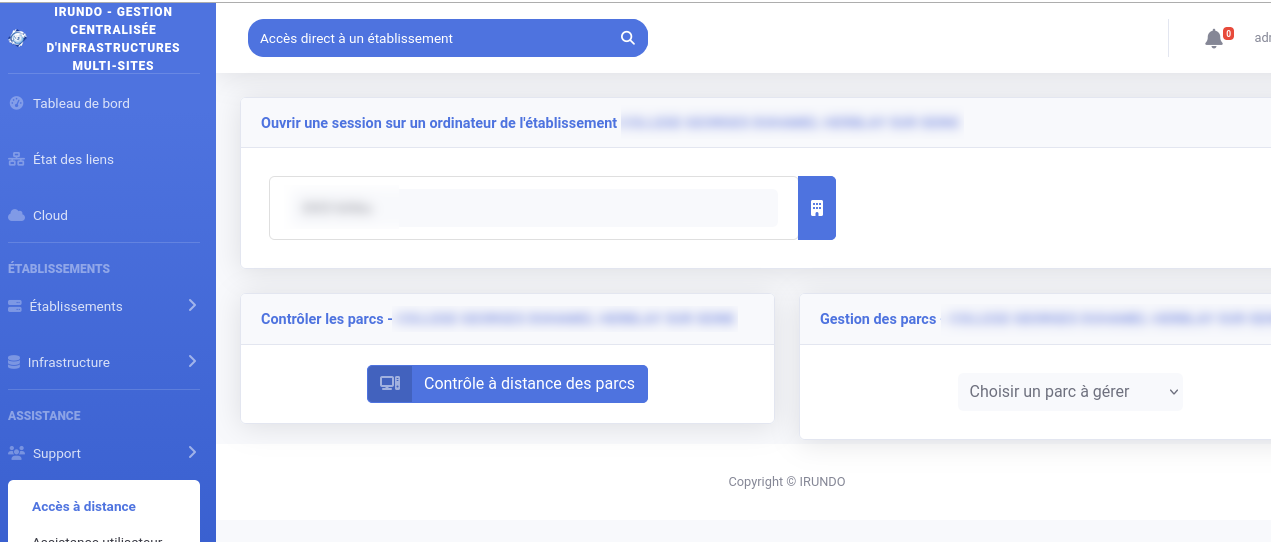Open the Choisir un parc à gérer dropdown
Image resolution: width=1271 pixels, height=542 pixels.
1070,392
